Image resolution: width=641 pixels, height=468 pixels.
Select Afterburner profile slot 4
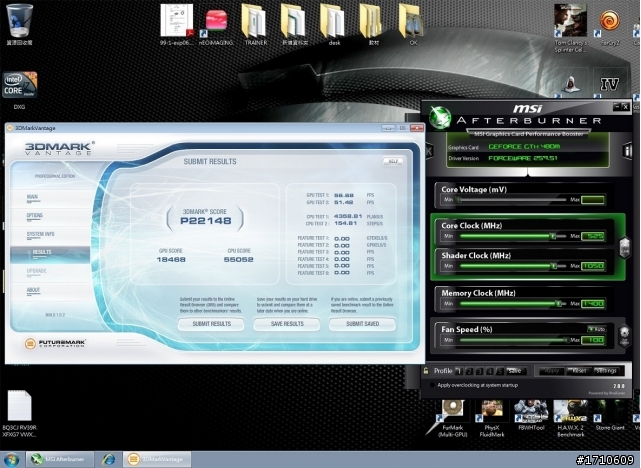[490, 371]
